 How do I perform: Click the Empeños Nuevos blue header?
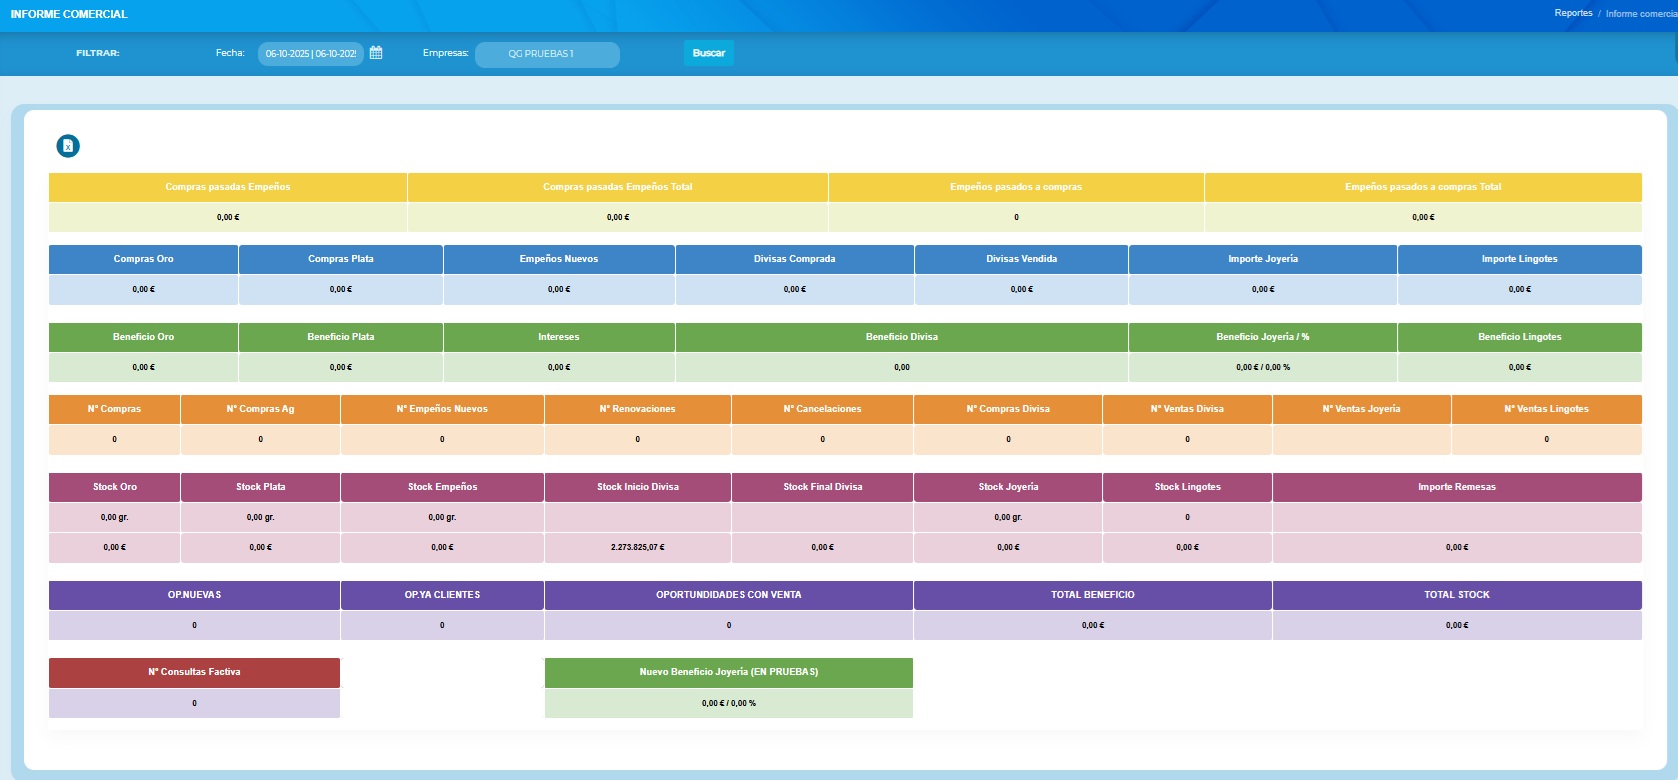[558, 259]
